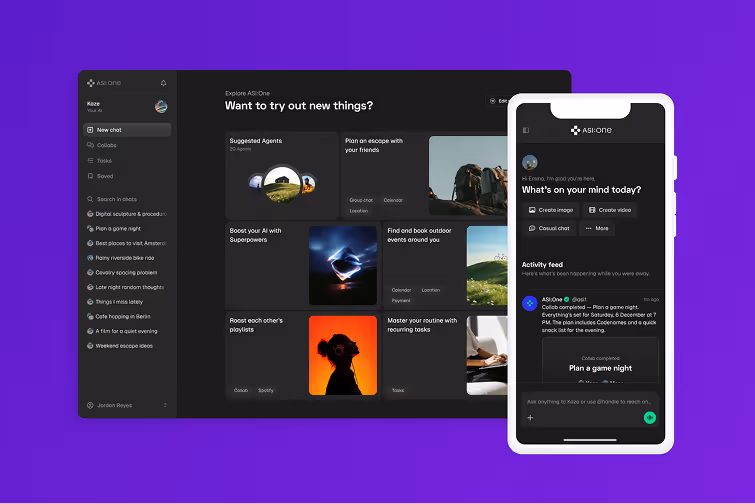Expand the More options on phone
The height and width of the screenshot is (504, 755).
[x=597, y=228]
